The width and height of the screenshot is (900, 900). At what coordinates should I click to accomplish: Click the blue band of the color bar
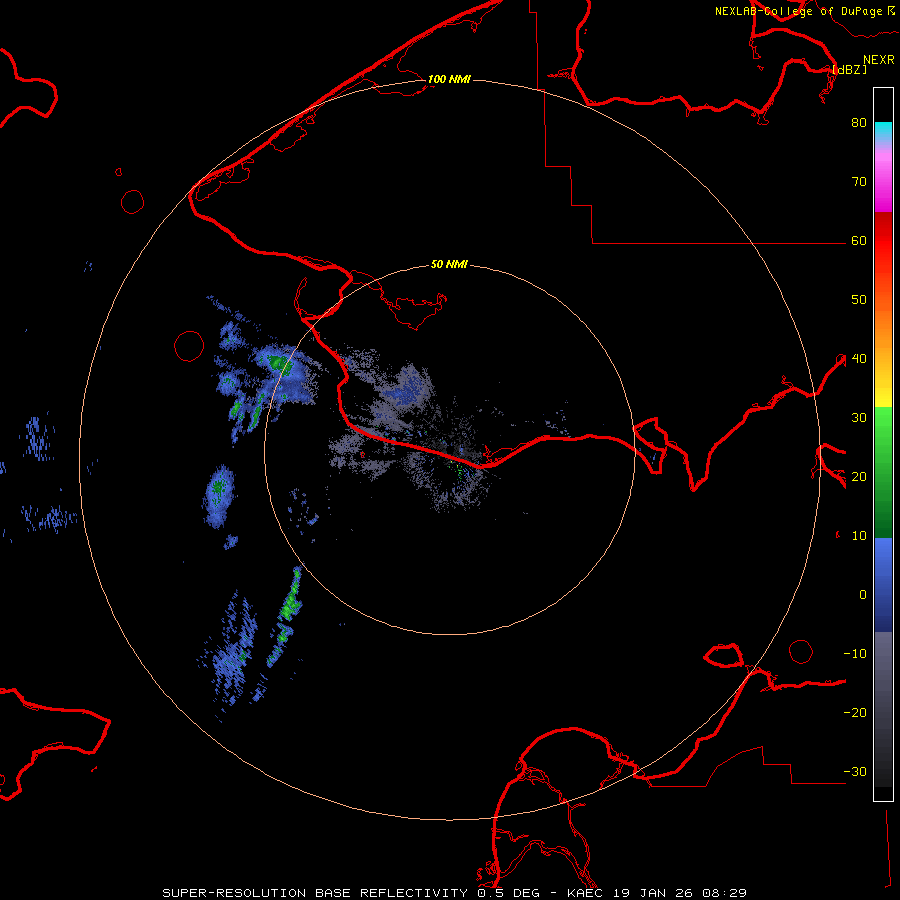pos(883,584)
